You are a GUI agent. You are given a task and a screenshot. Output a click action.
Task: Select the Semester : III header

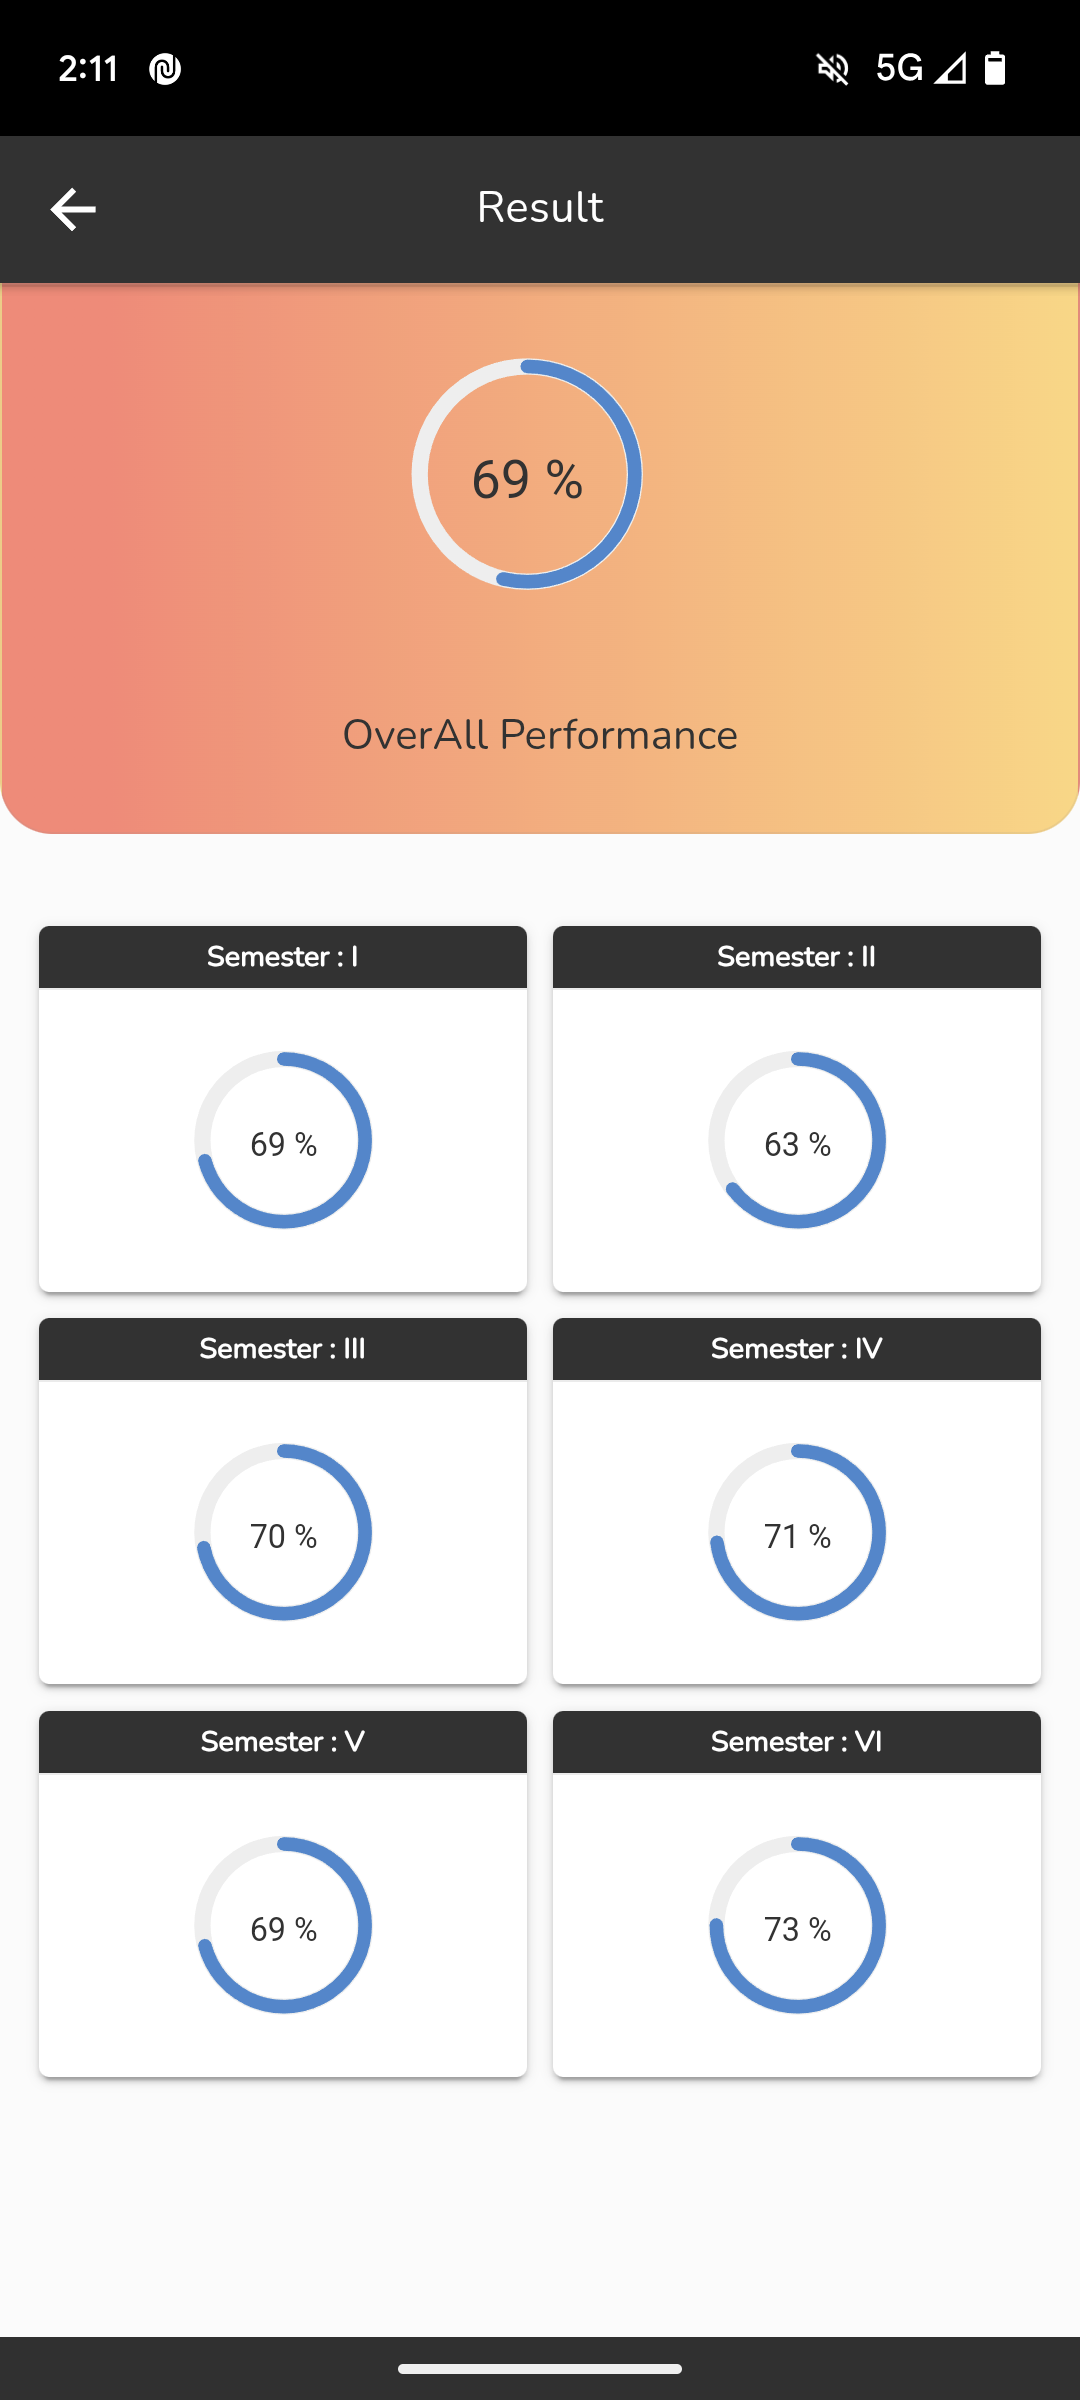[283, 1349]
